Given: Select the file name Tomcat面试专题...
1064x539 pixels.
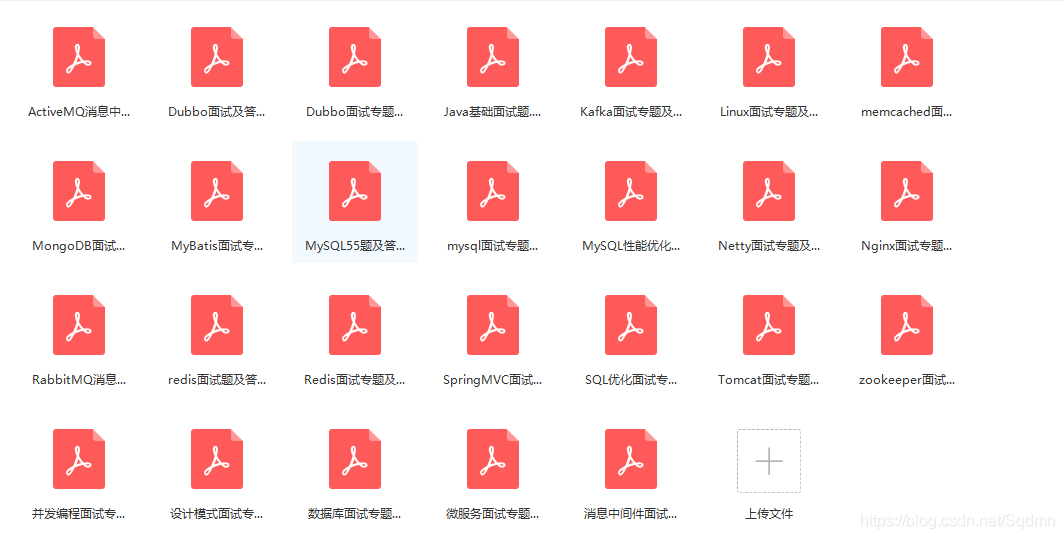Looking at the screenshot, I should tap(769, 380).
